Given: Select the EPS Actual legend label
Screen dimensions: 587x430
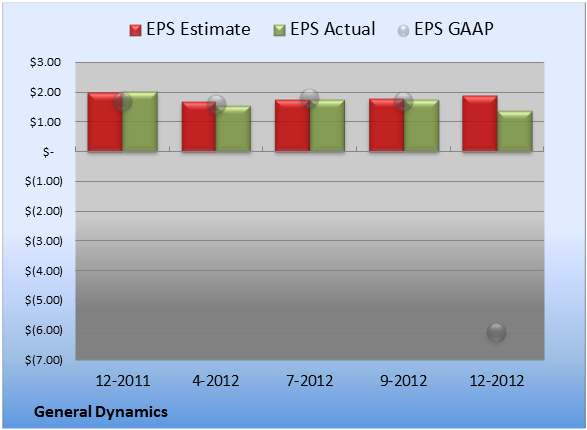Looking at the screenshot, I should pos(332,29).
